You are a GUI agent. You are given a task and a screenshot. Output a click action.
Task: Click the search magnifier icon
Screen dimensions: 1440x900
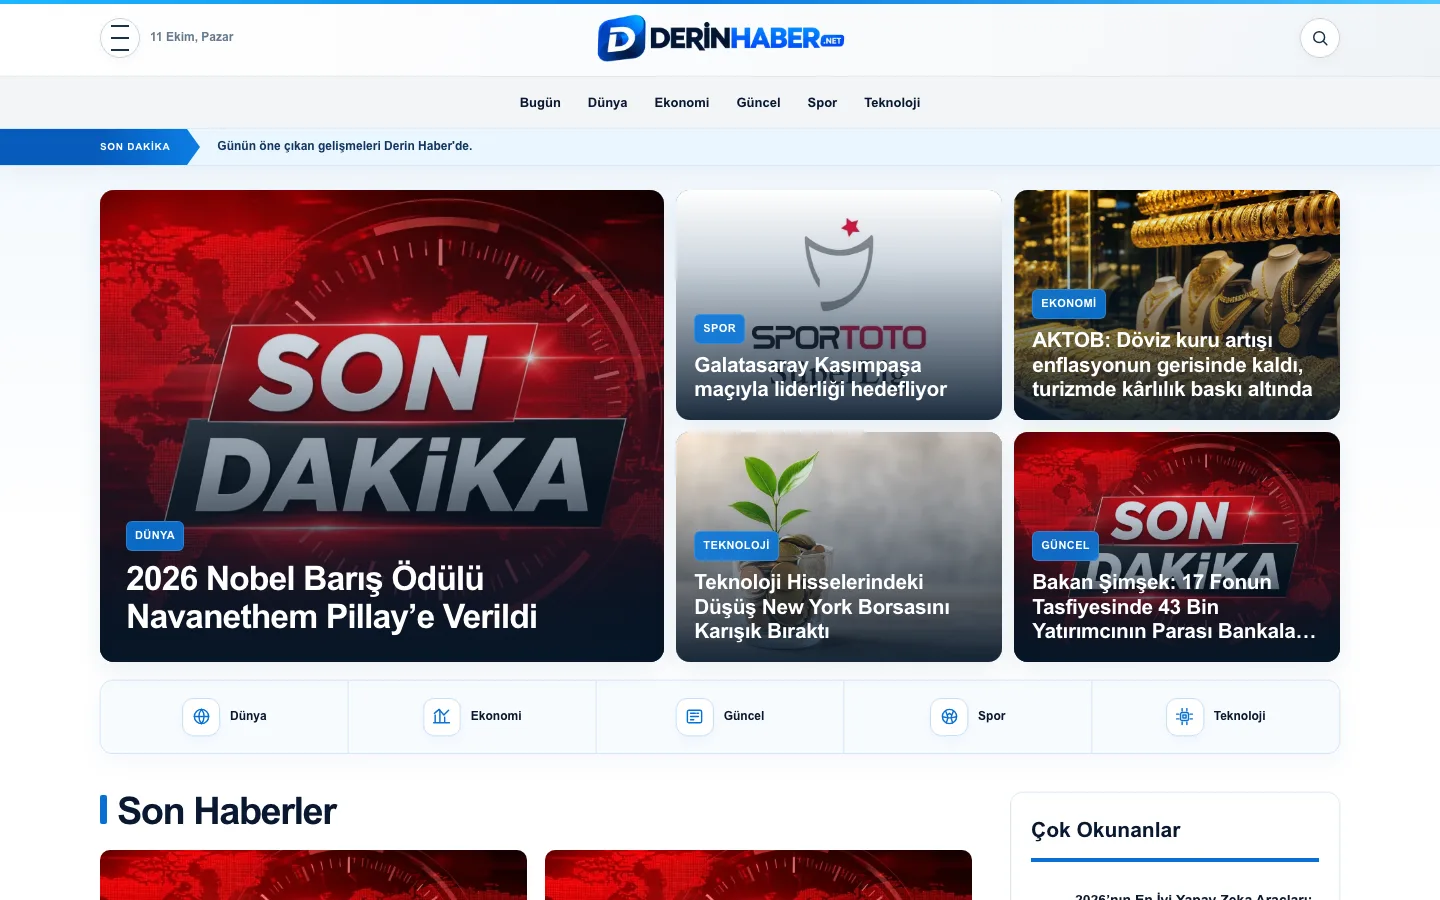1320,38
